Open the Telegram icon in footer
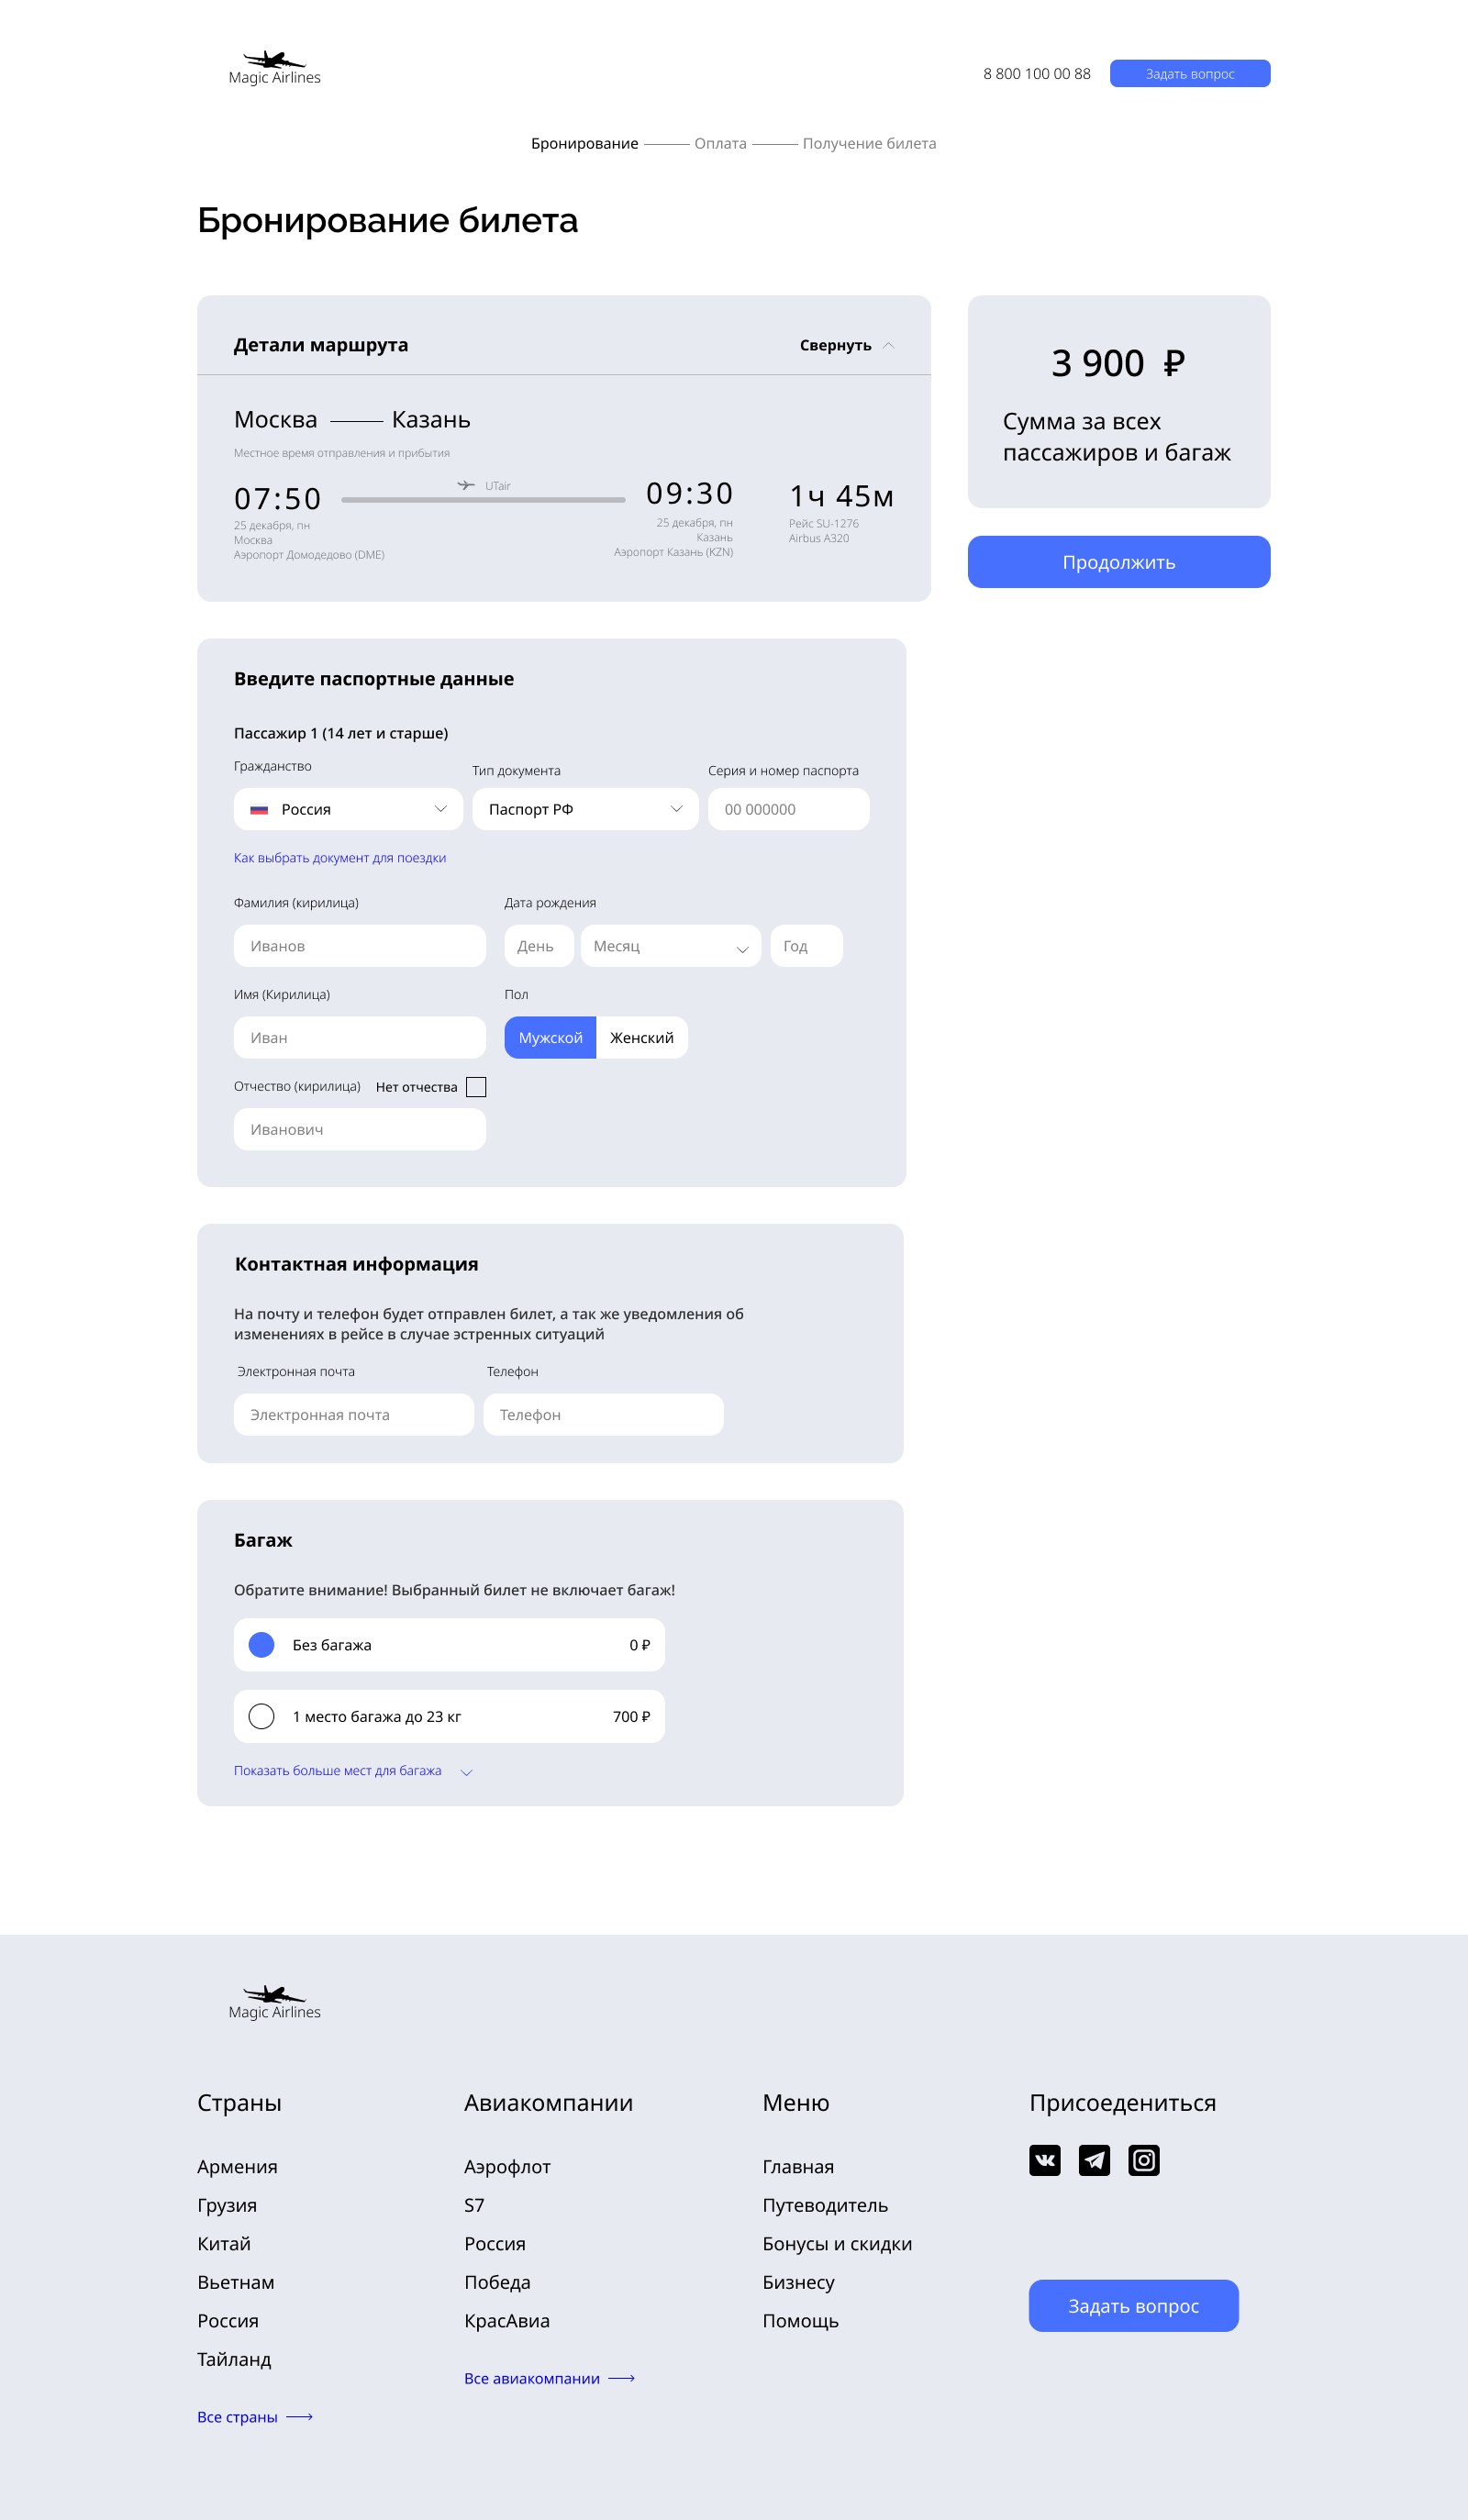This screenshot has width=1468, height=2520. point(1094,2160)
